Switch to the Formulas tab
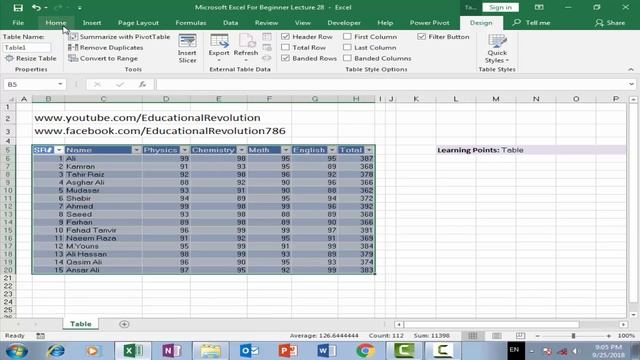 tap(191, 23)
